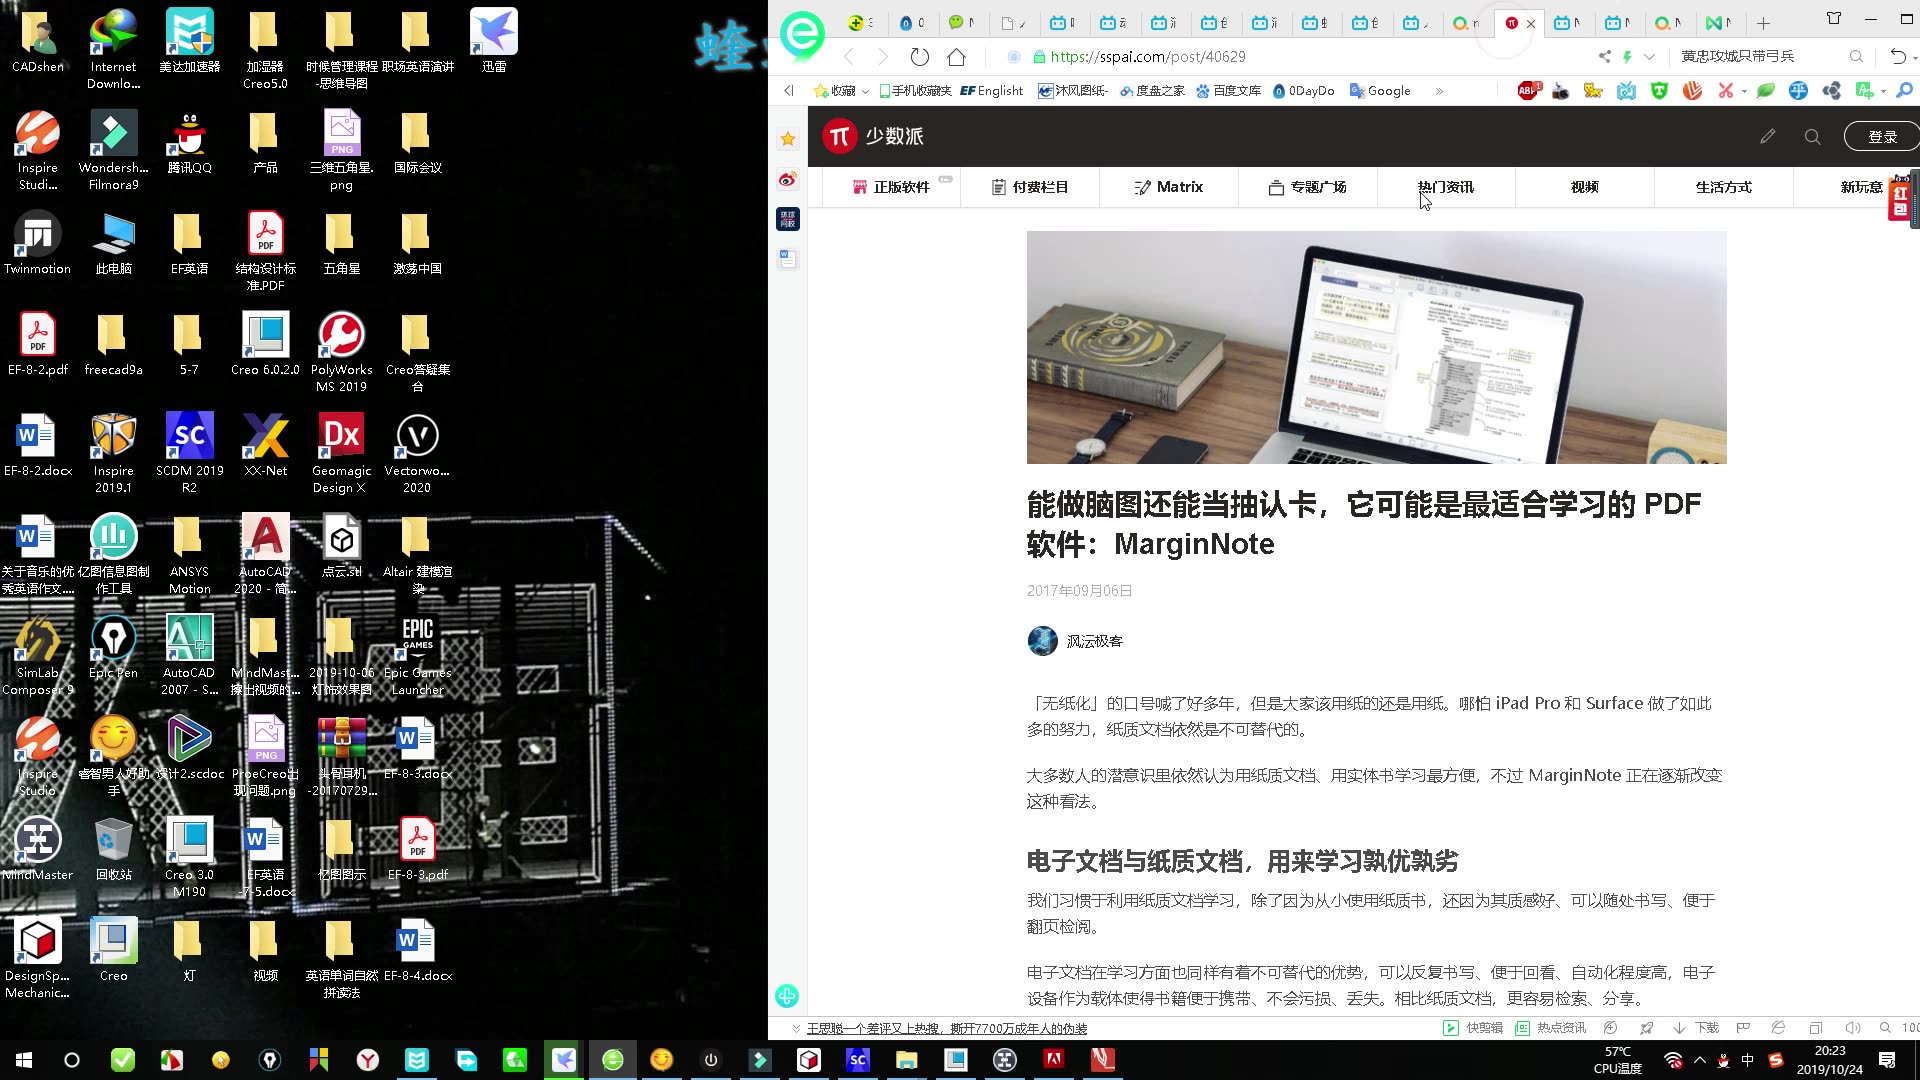
Task: Expand the news ticker chevron in status bar
Action: 796,1028
